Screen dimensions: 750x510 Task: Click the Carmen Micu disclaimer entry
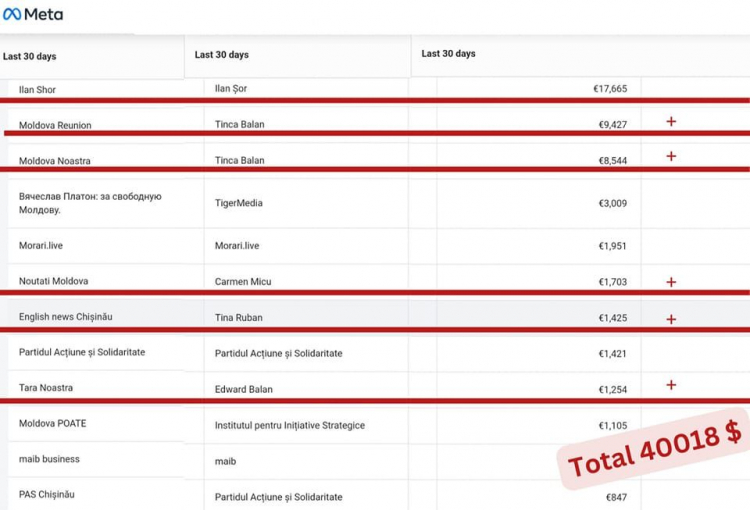point(243,282)
